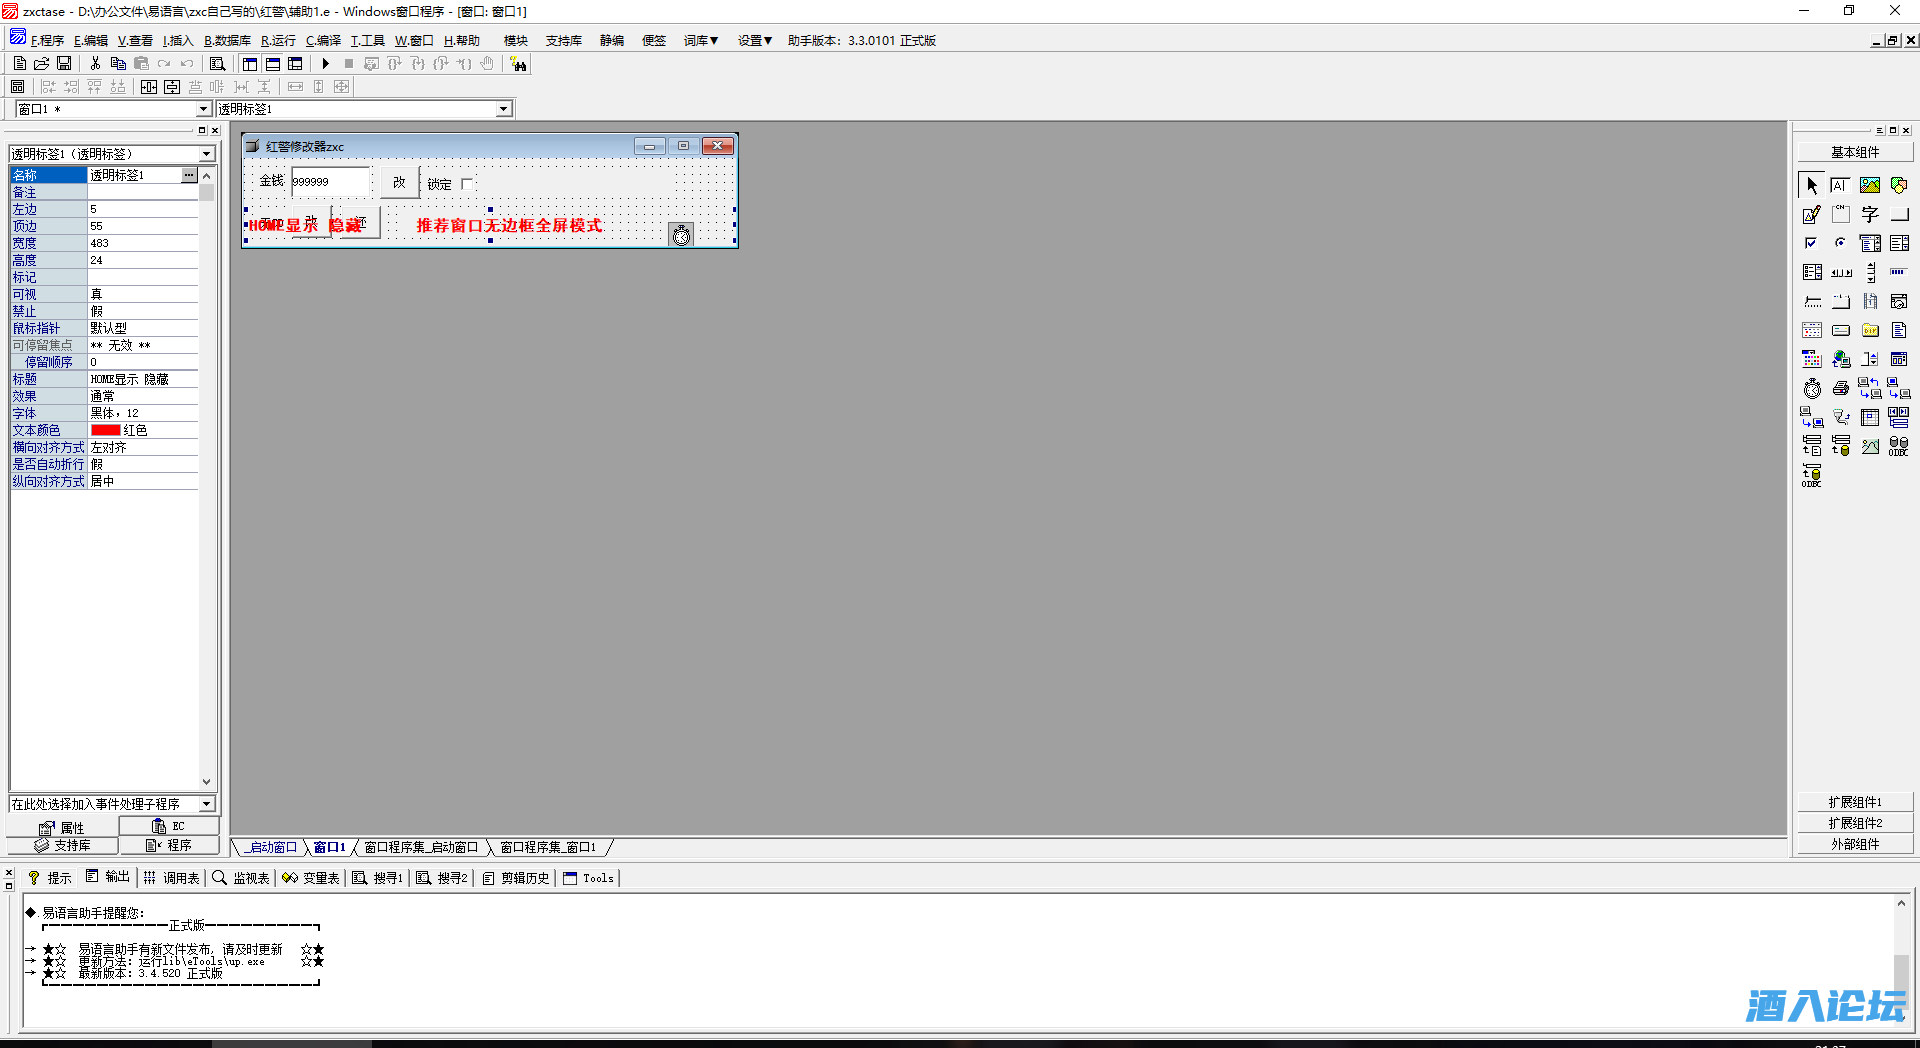Open the 透明标签1 component selector dropdown

[x=504, y=109]
